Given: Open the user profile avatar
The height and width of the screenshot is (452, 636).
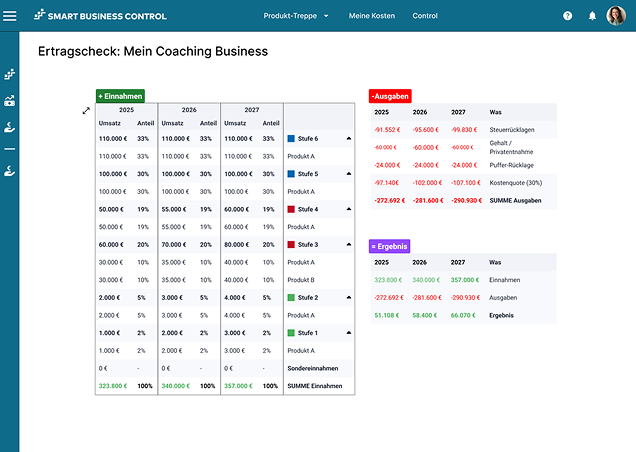Looking at the screenshot, I should pyautogui.click(x=617, y=16).
